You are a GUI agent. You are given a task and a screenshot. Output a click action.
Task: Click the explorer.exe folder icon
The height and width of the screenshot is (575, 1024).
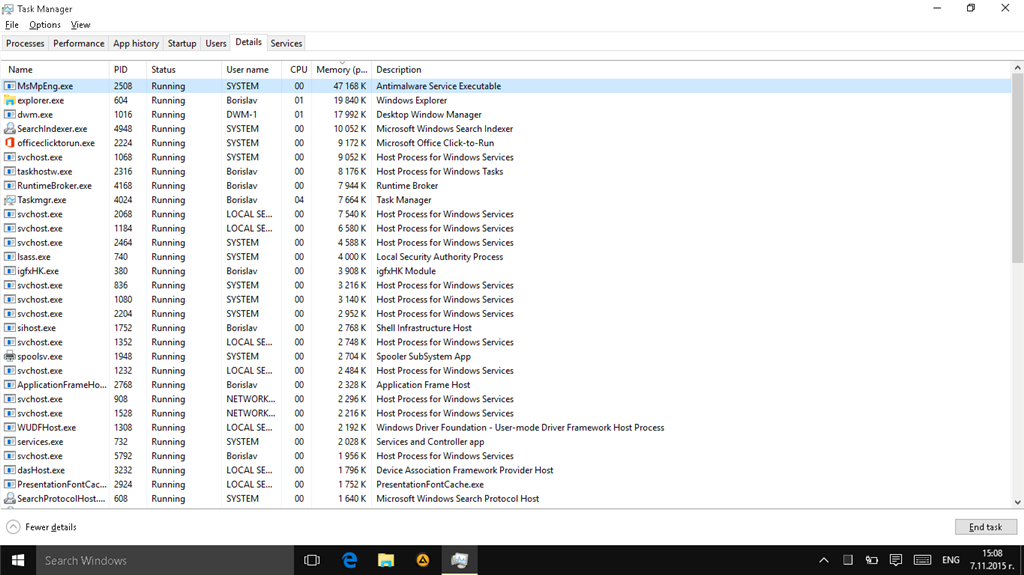(x=10, y=101)
